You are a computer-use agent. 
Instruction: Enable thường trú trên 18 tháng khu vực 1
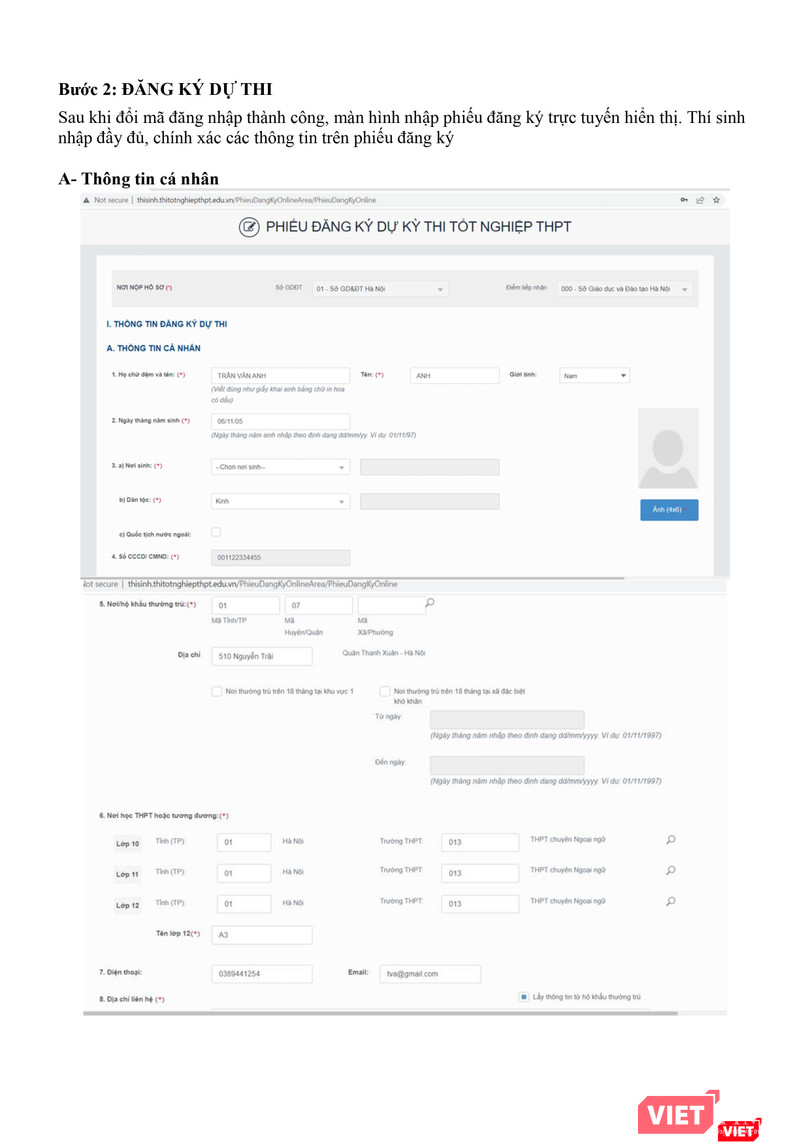[217, 691]
